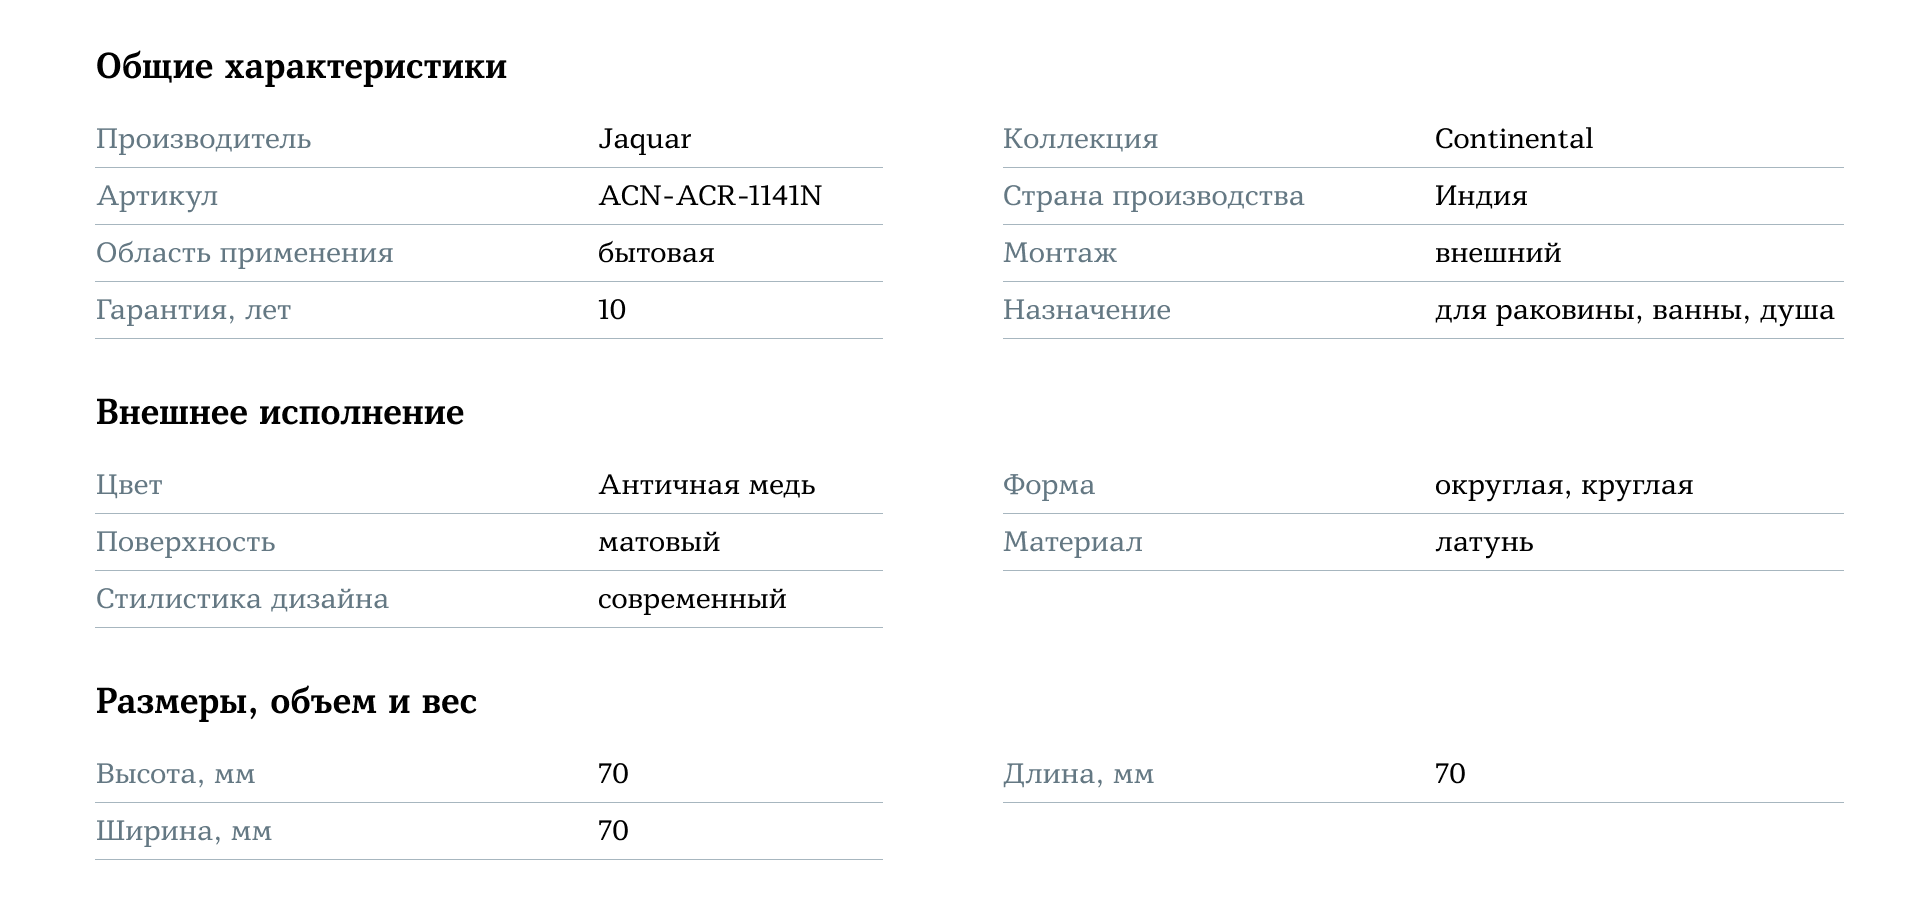
Task: Click the collection value "Continental"
Action: point(1513,139)
